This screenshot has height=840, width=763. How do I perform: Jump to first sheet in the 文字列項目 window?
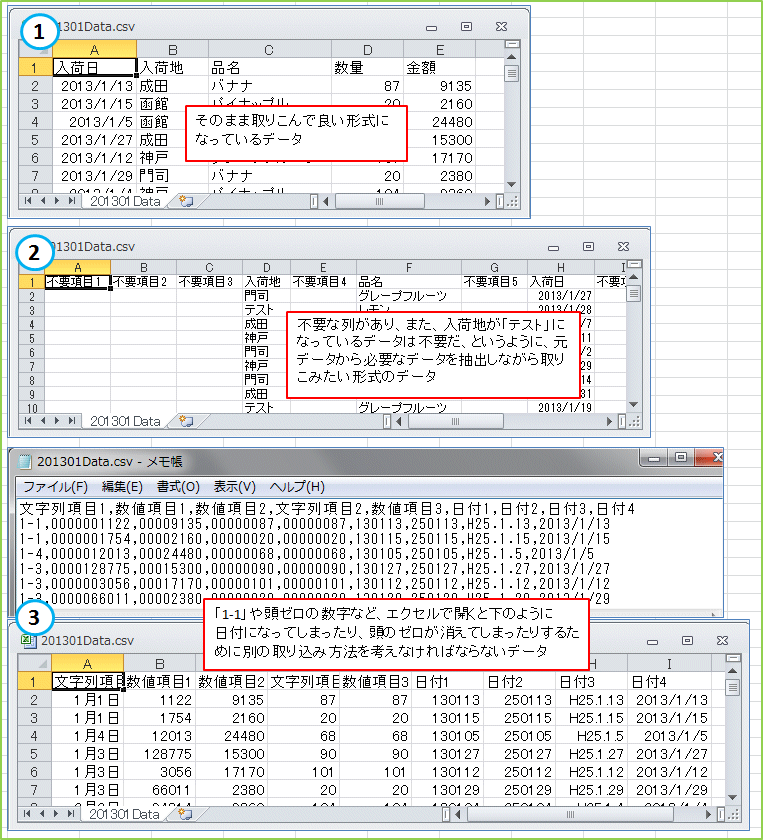click(x=28, y=814)
